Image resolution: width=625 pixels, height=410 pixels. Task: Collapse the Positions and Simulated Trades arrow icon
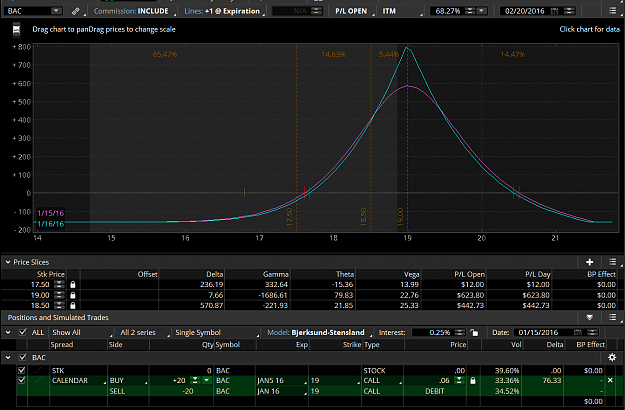point(590,318)
